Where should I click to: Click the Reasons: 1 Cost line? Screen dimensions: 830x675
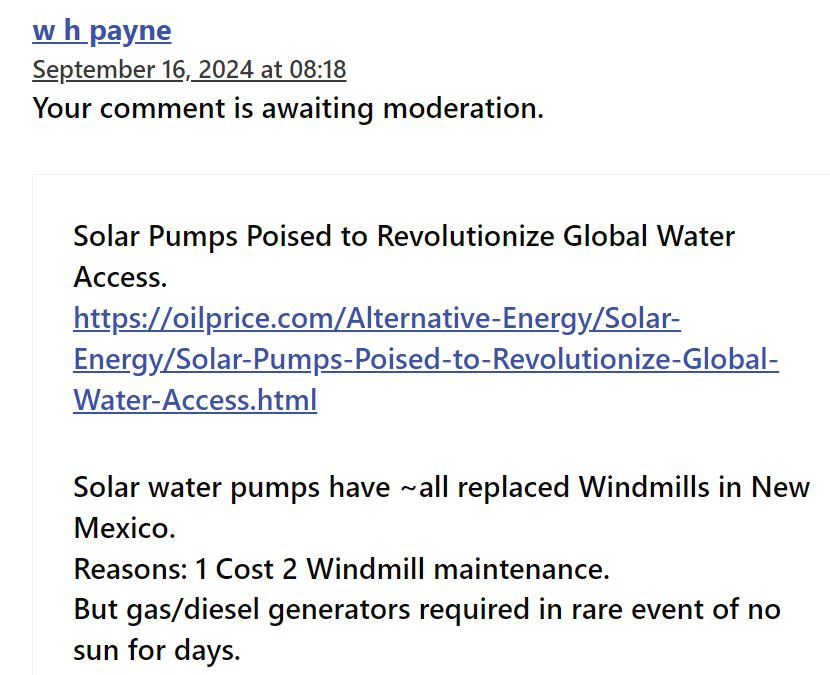(x=341, y=570)
